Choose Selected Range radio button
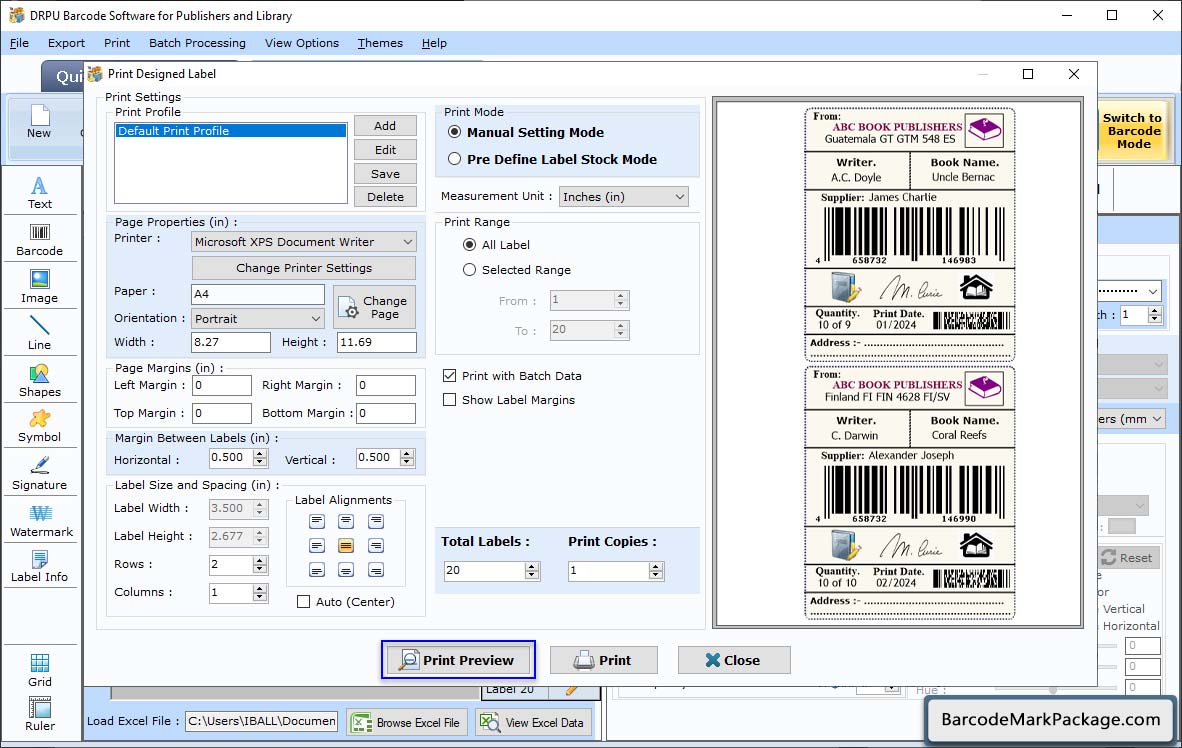The image size is (1182, 748). pos(470,270)
